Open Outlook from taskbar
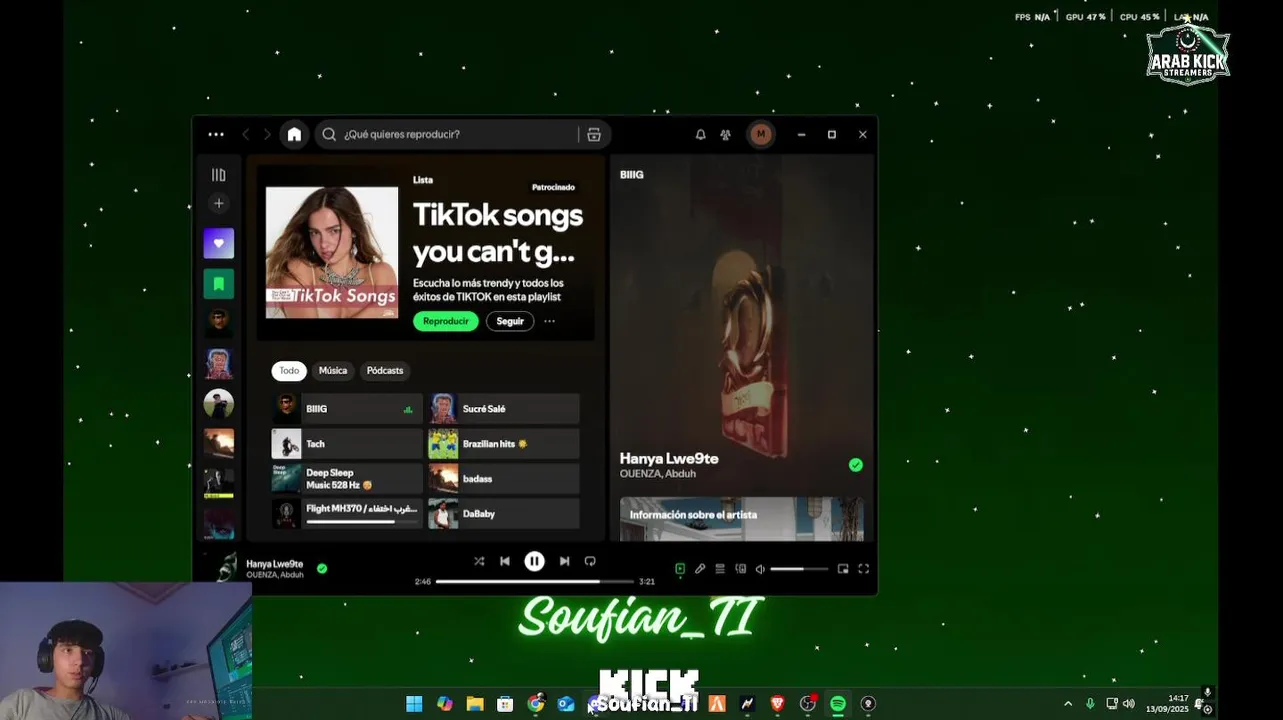Image resolution: width=1283 pixels, height=720 pixels. (x=566, y=704)
